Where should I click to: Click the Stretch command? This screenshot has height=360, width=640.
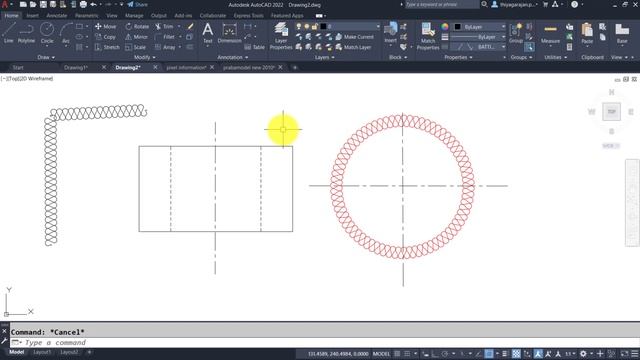107,47
